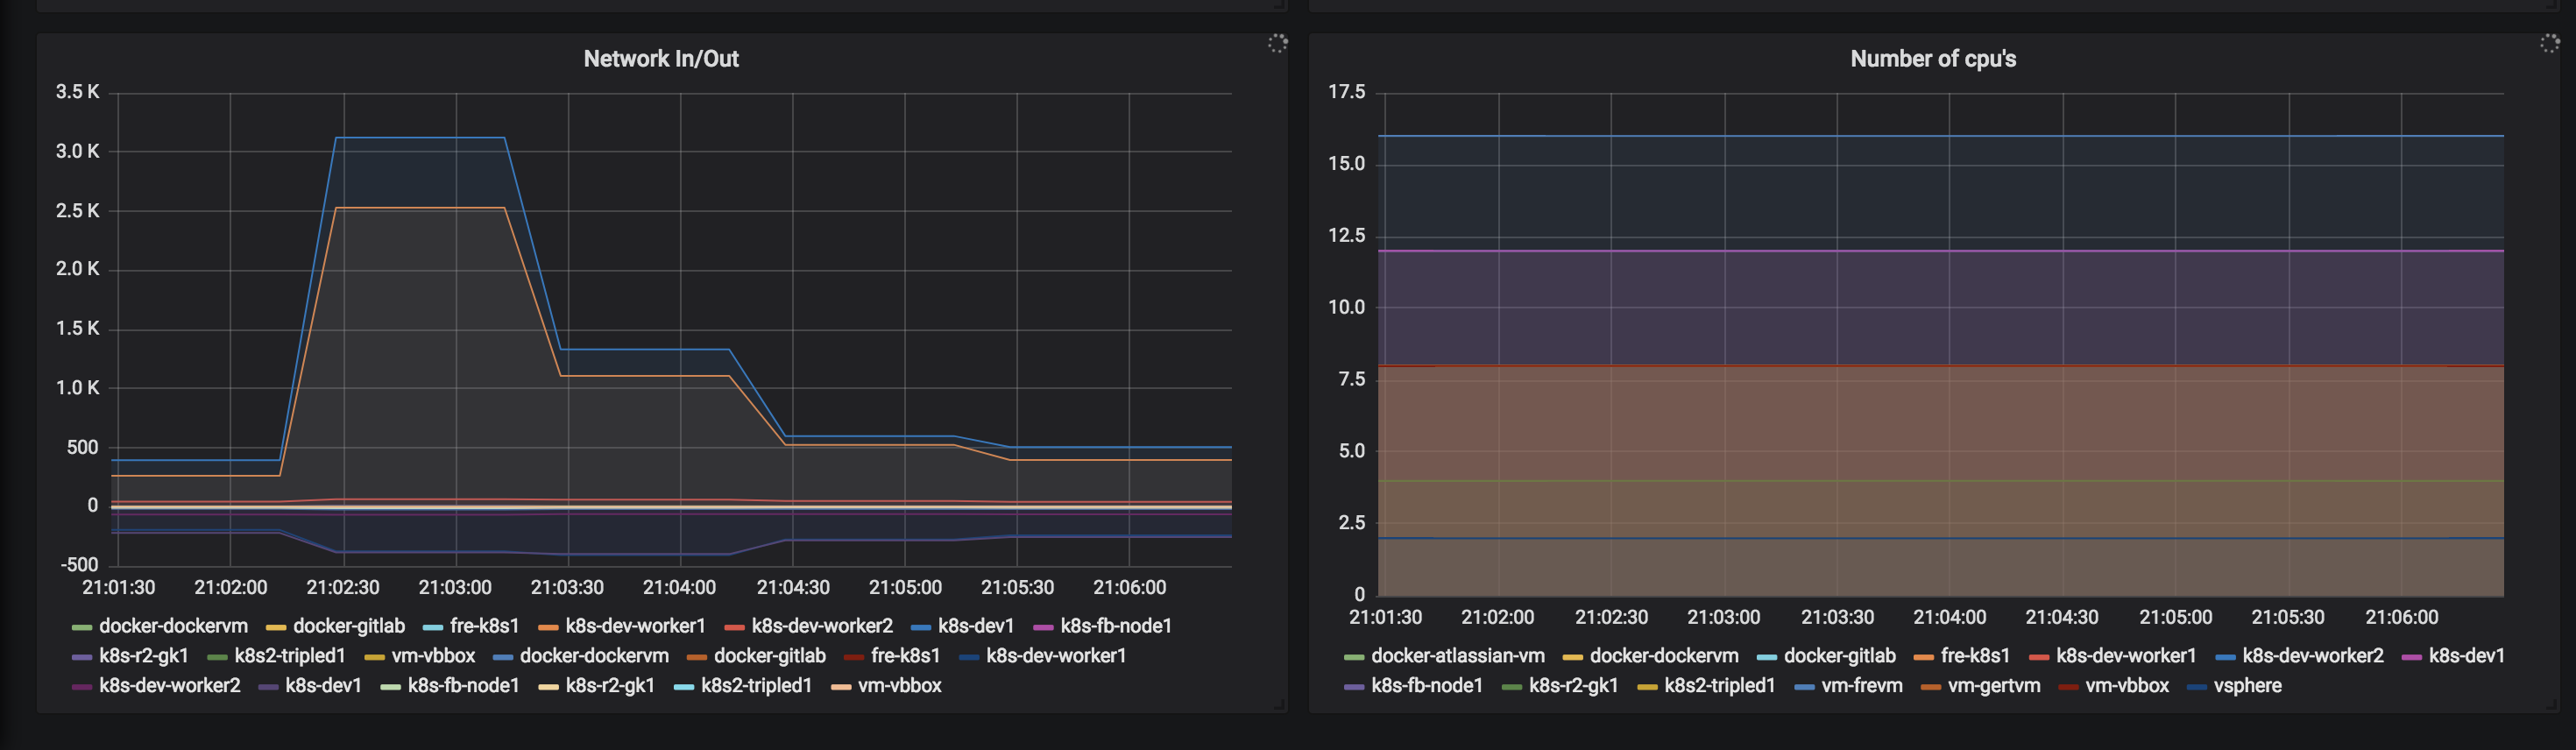The width and height of the screenshot is (2576, 750).
Task: Select blue docker-dockervm label in Network In/Out legend
Action: point(594,656)
